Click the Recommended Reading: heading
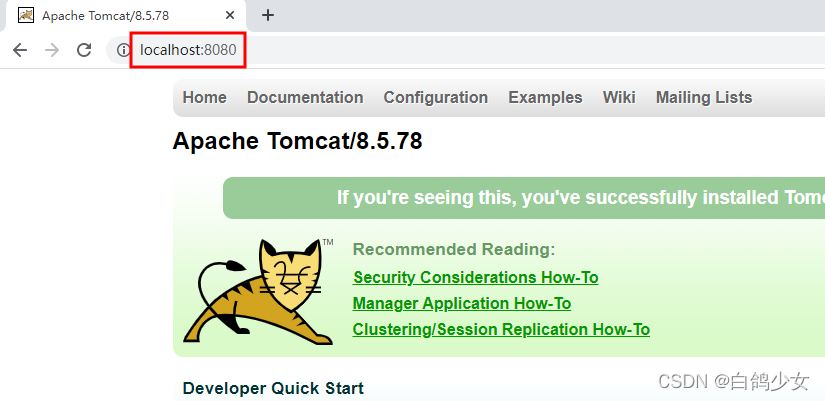825x401 pixels. 454,249
